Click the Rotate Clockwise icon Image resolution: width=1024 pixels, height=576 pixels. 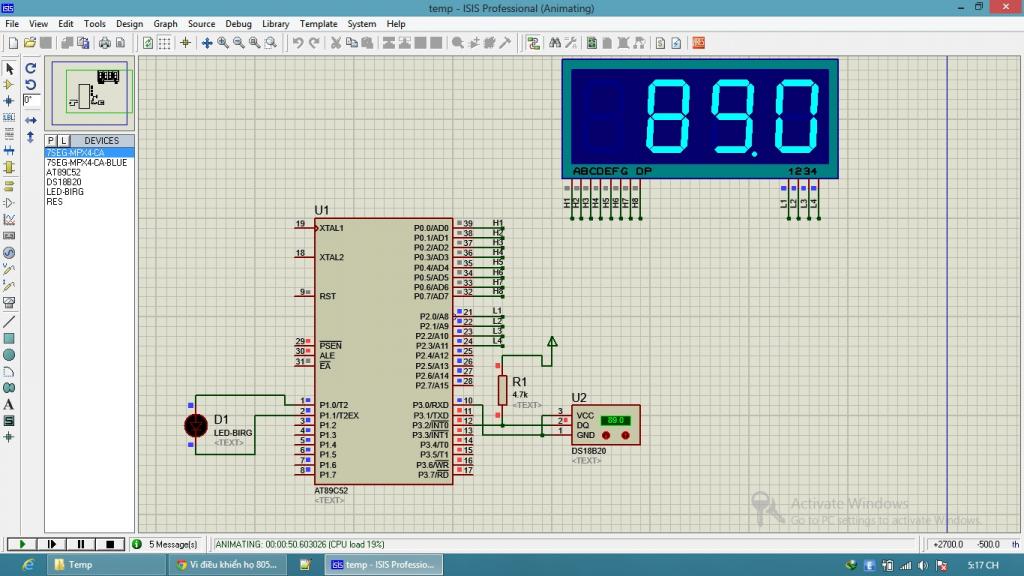[31, 69]
